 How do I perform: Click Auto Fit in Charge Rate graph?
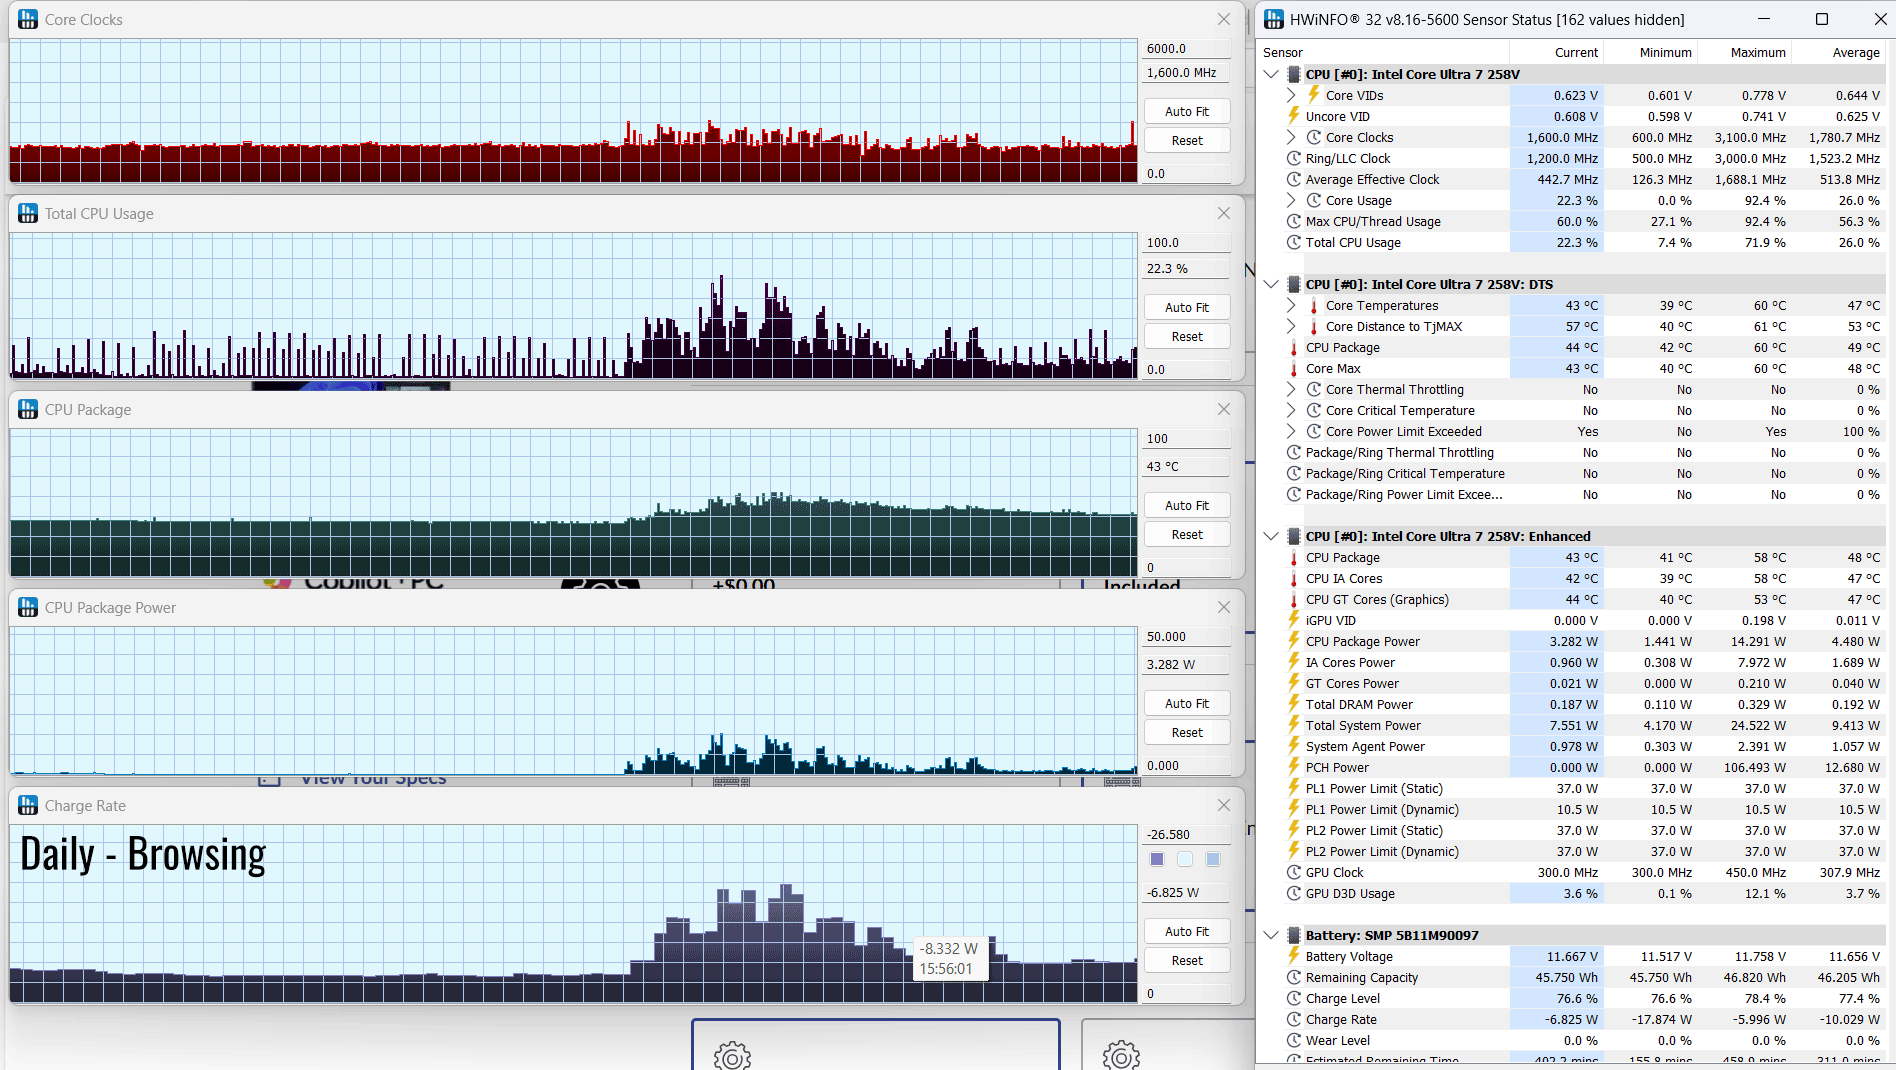1187,931
